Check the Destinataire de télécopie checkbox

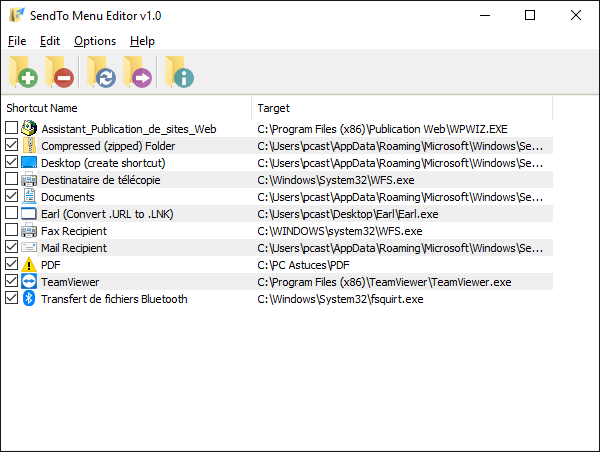point(11,179)
